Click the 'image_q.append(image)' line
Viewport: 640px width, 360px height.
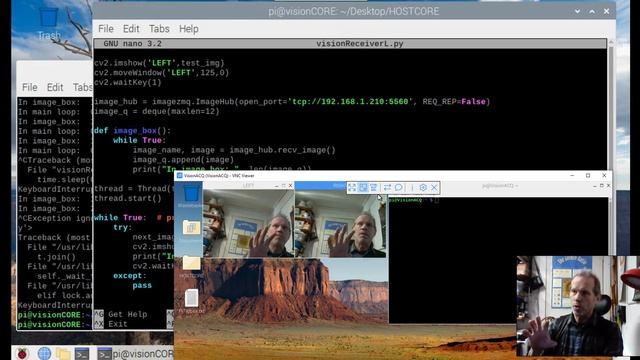(183, 160)
